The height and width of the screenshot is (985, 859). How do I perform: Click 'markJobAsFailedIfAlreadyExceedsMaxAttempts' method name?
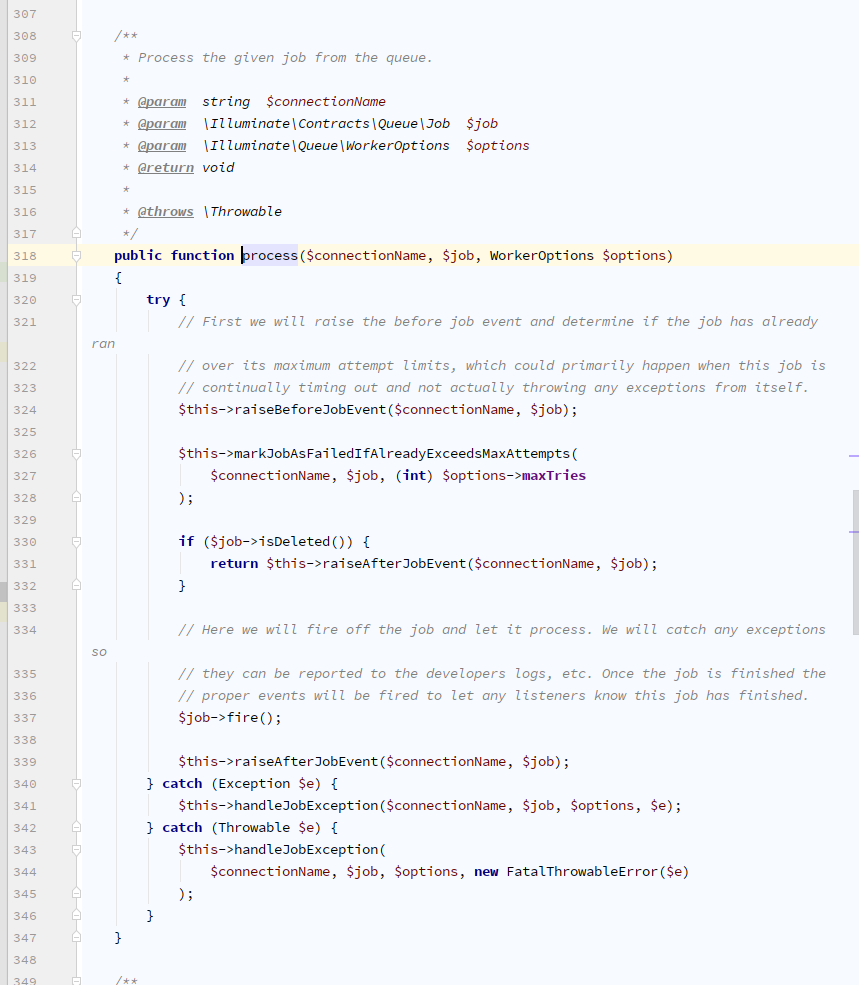[x=402, y=454]
